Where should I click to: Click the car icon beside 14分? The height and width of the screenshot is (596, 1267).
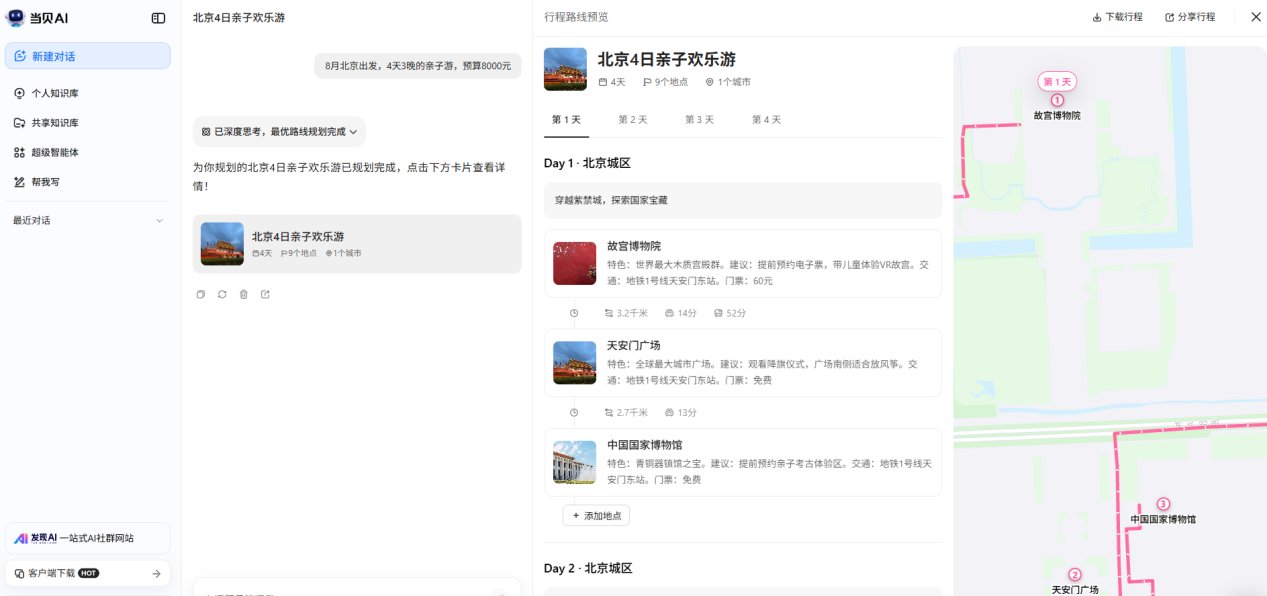pyautogui.click(x=669, y=313)
